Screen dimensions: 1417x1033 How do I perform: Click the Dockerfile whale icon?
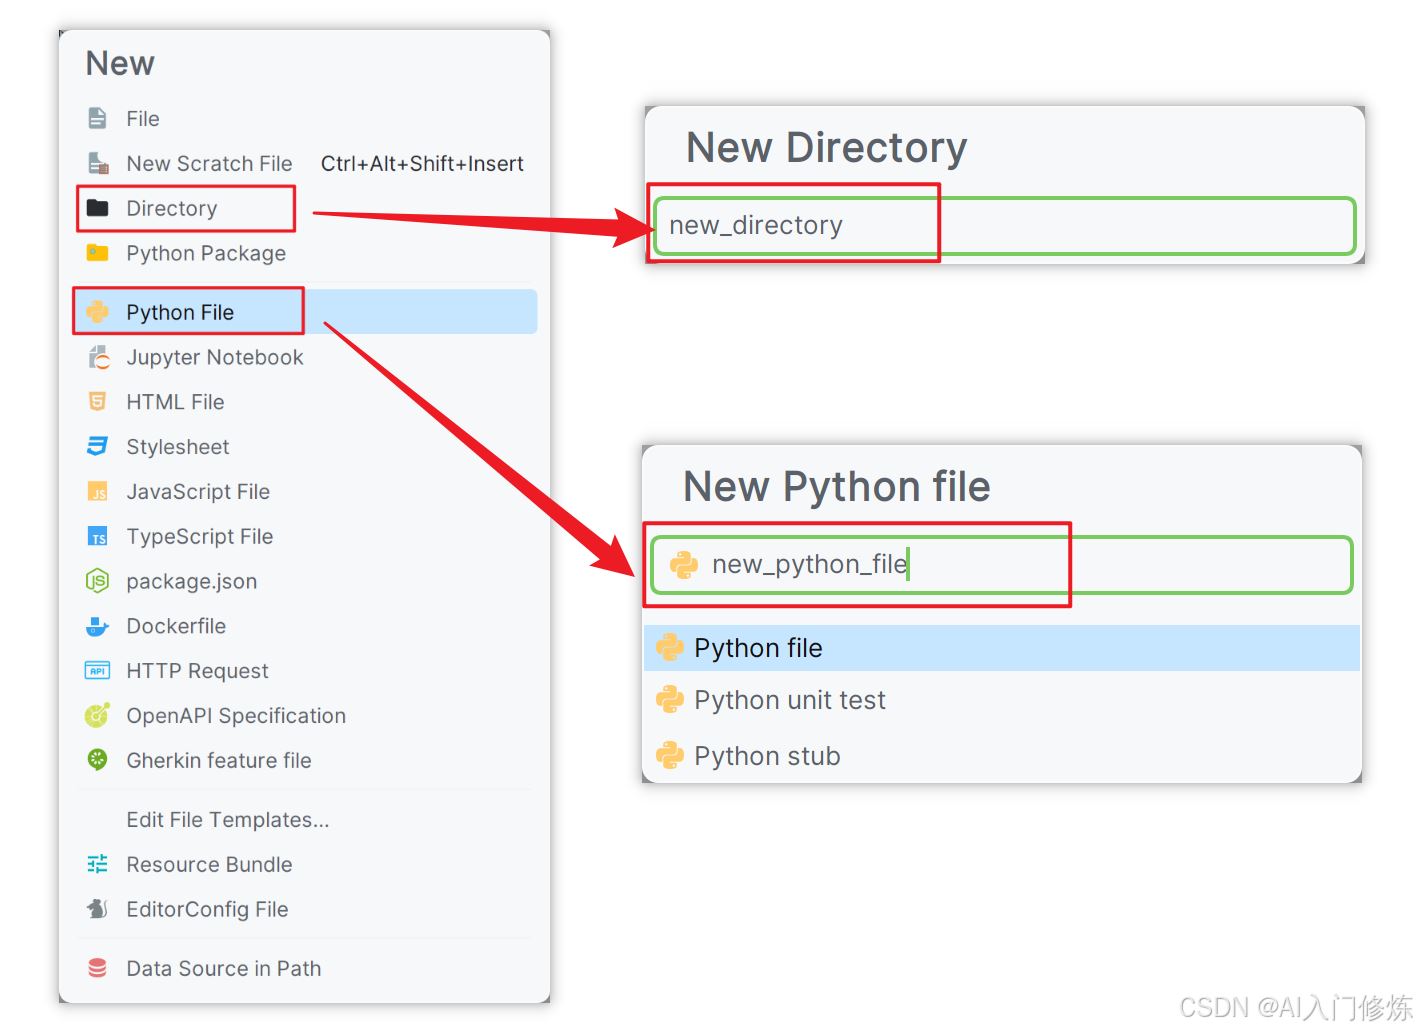point(97,626)
